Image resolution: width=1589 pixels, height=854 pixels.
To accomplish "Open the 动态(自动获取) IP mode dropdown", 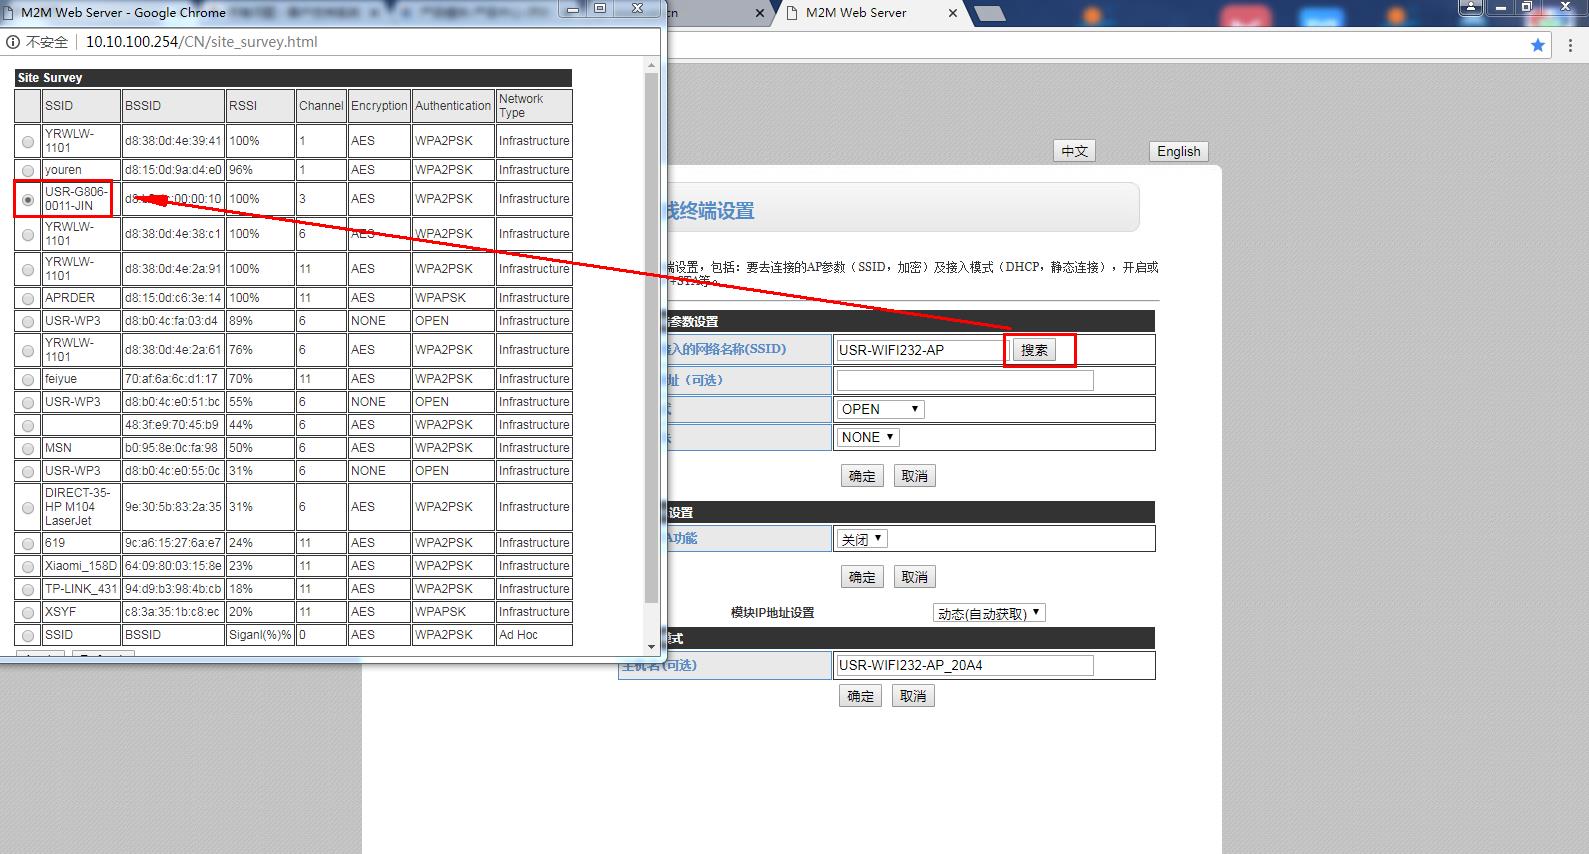I will (989, 613).
